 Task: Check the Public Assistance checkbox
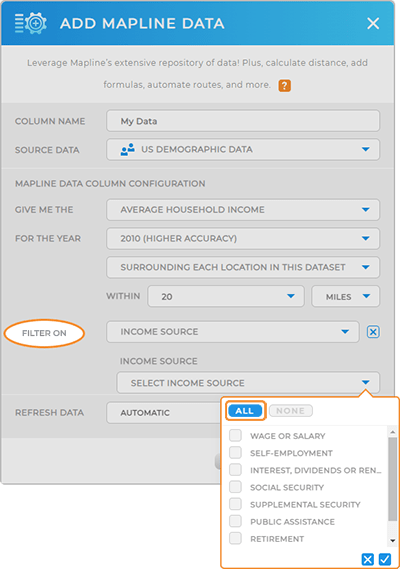[235, 521]
